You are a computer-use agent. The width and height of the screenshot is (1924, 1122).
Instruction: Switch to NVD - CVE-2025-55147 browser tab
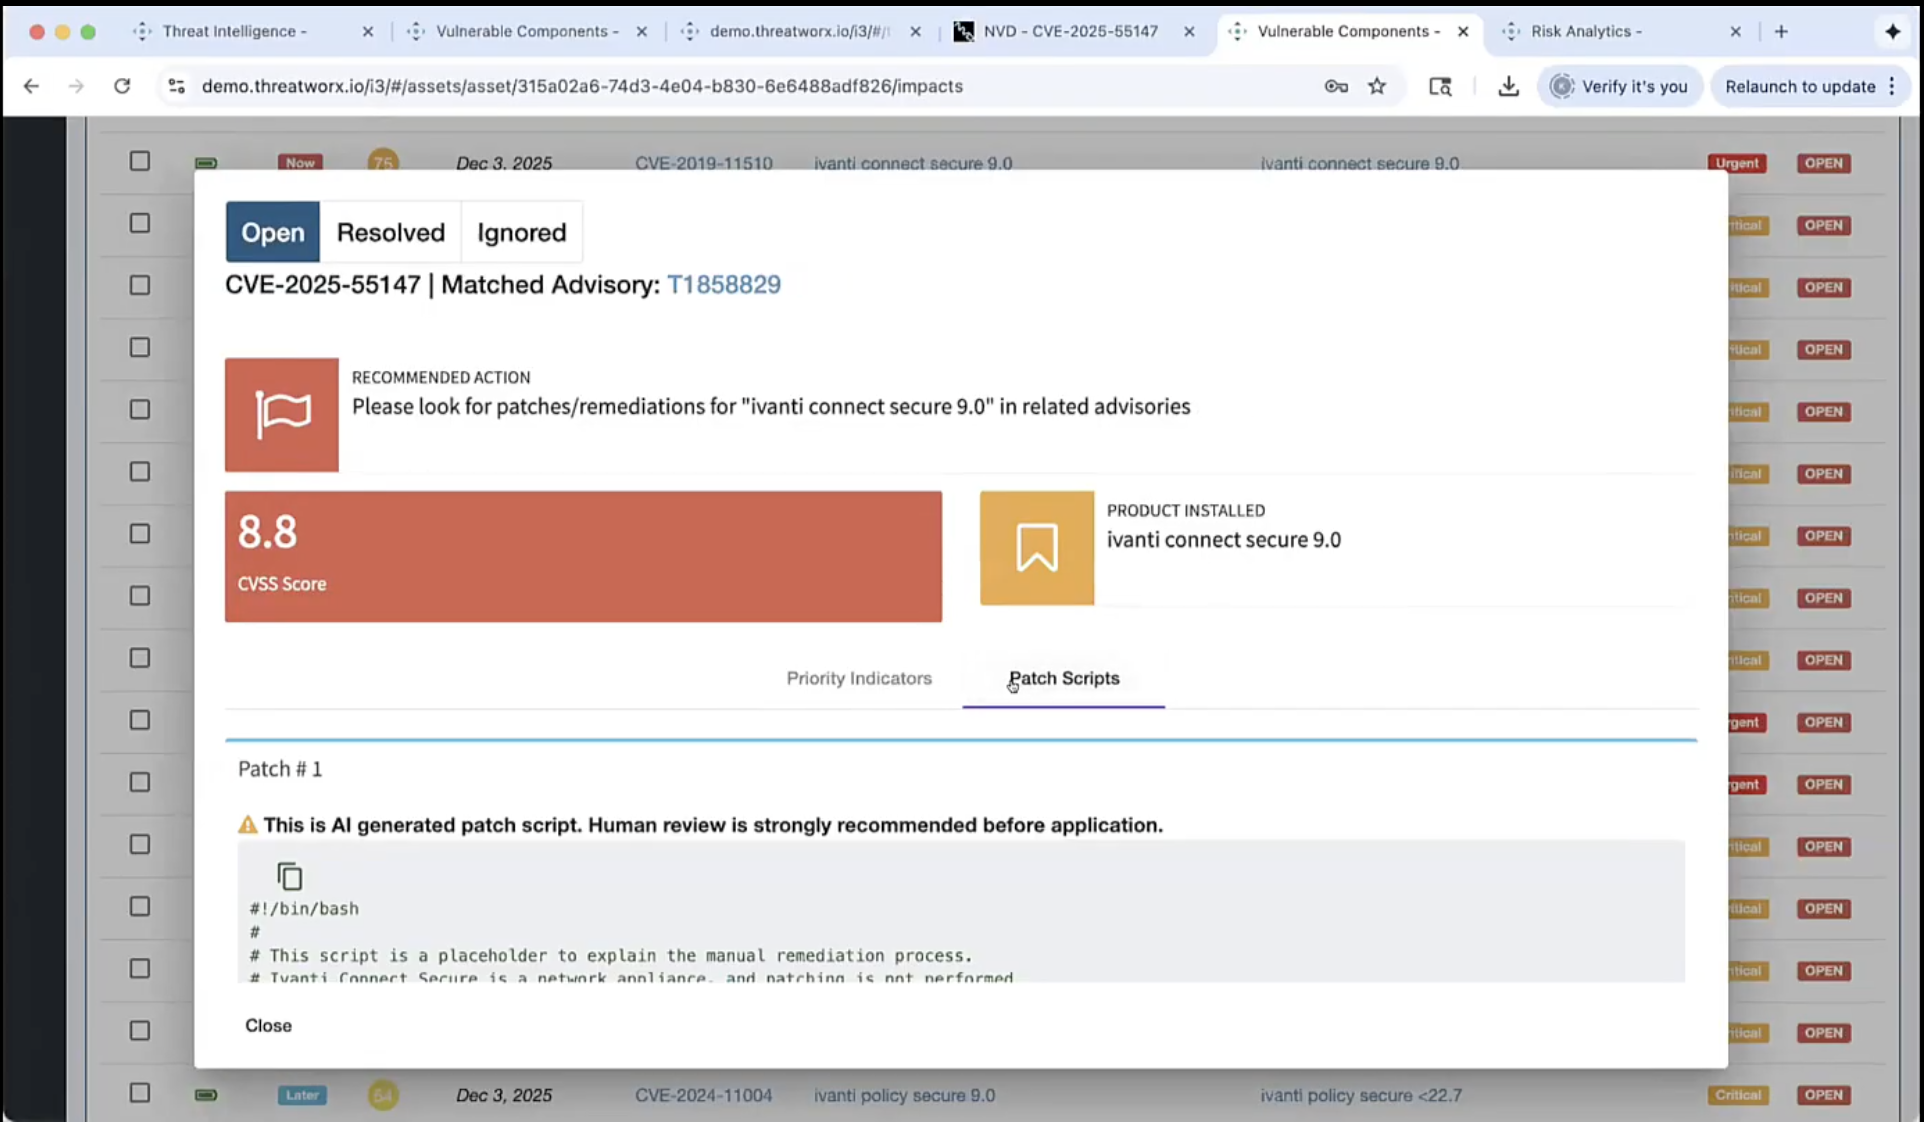[x=1070, y=31]
